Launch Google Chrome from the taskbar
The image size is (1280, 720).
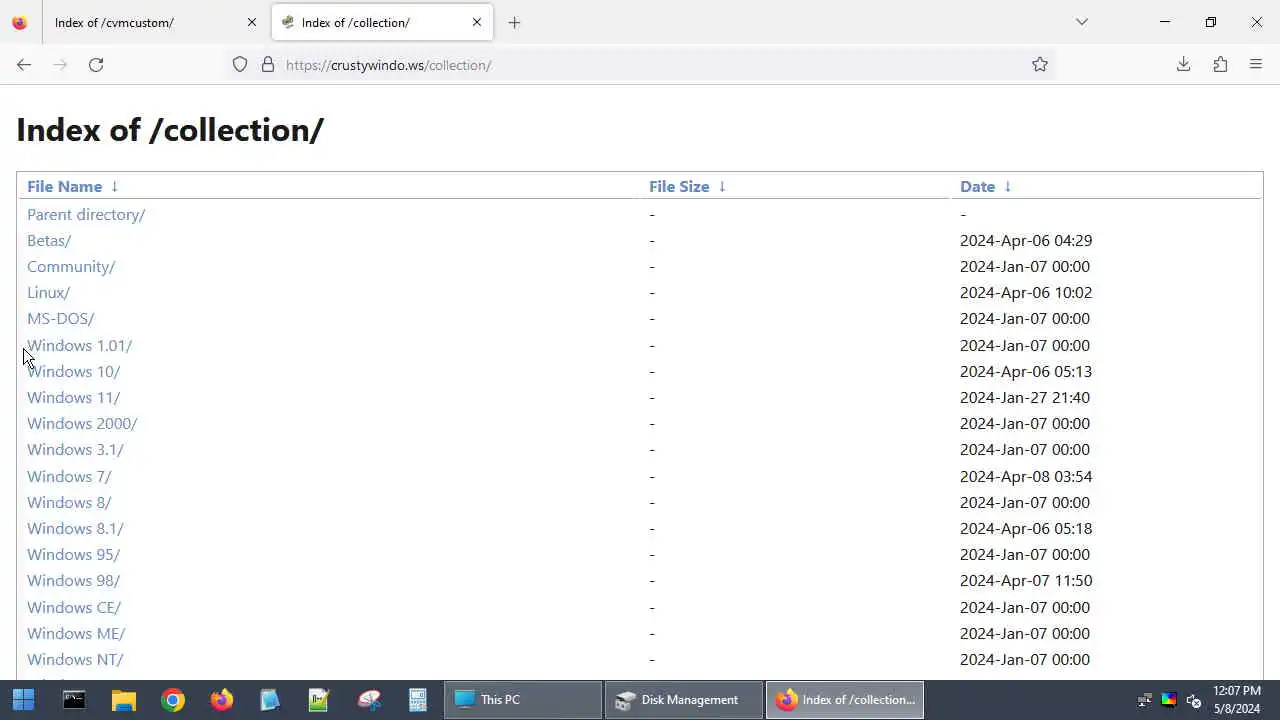click(x=173, y=700)
